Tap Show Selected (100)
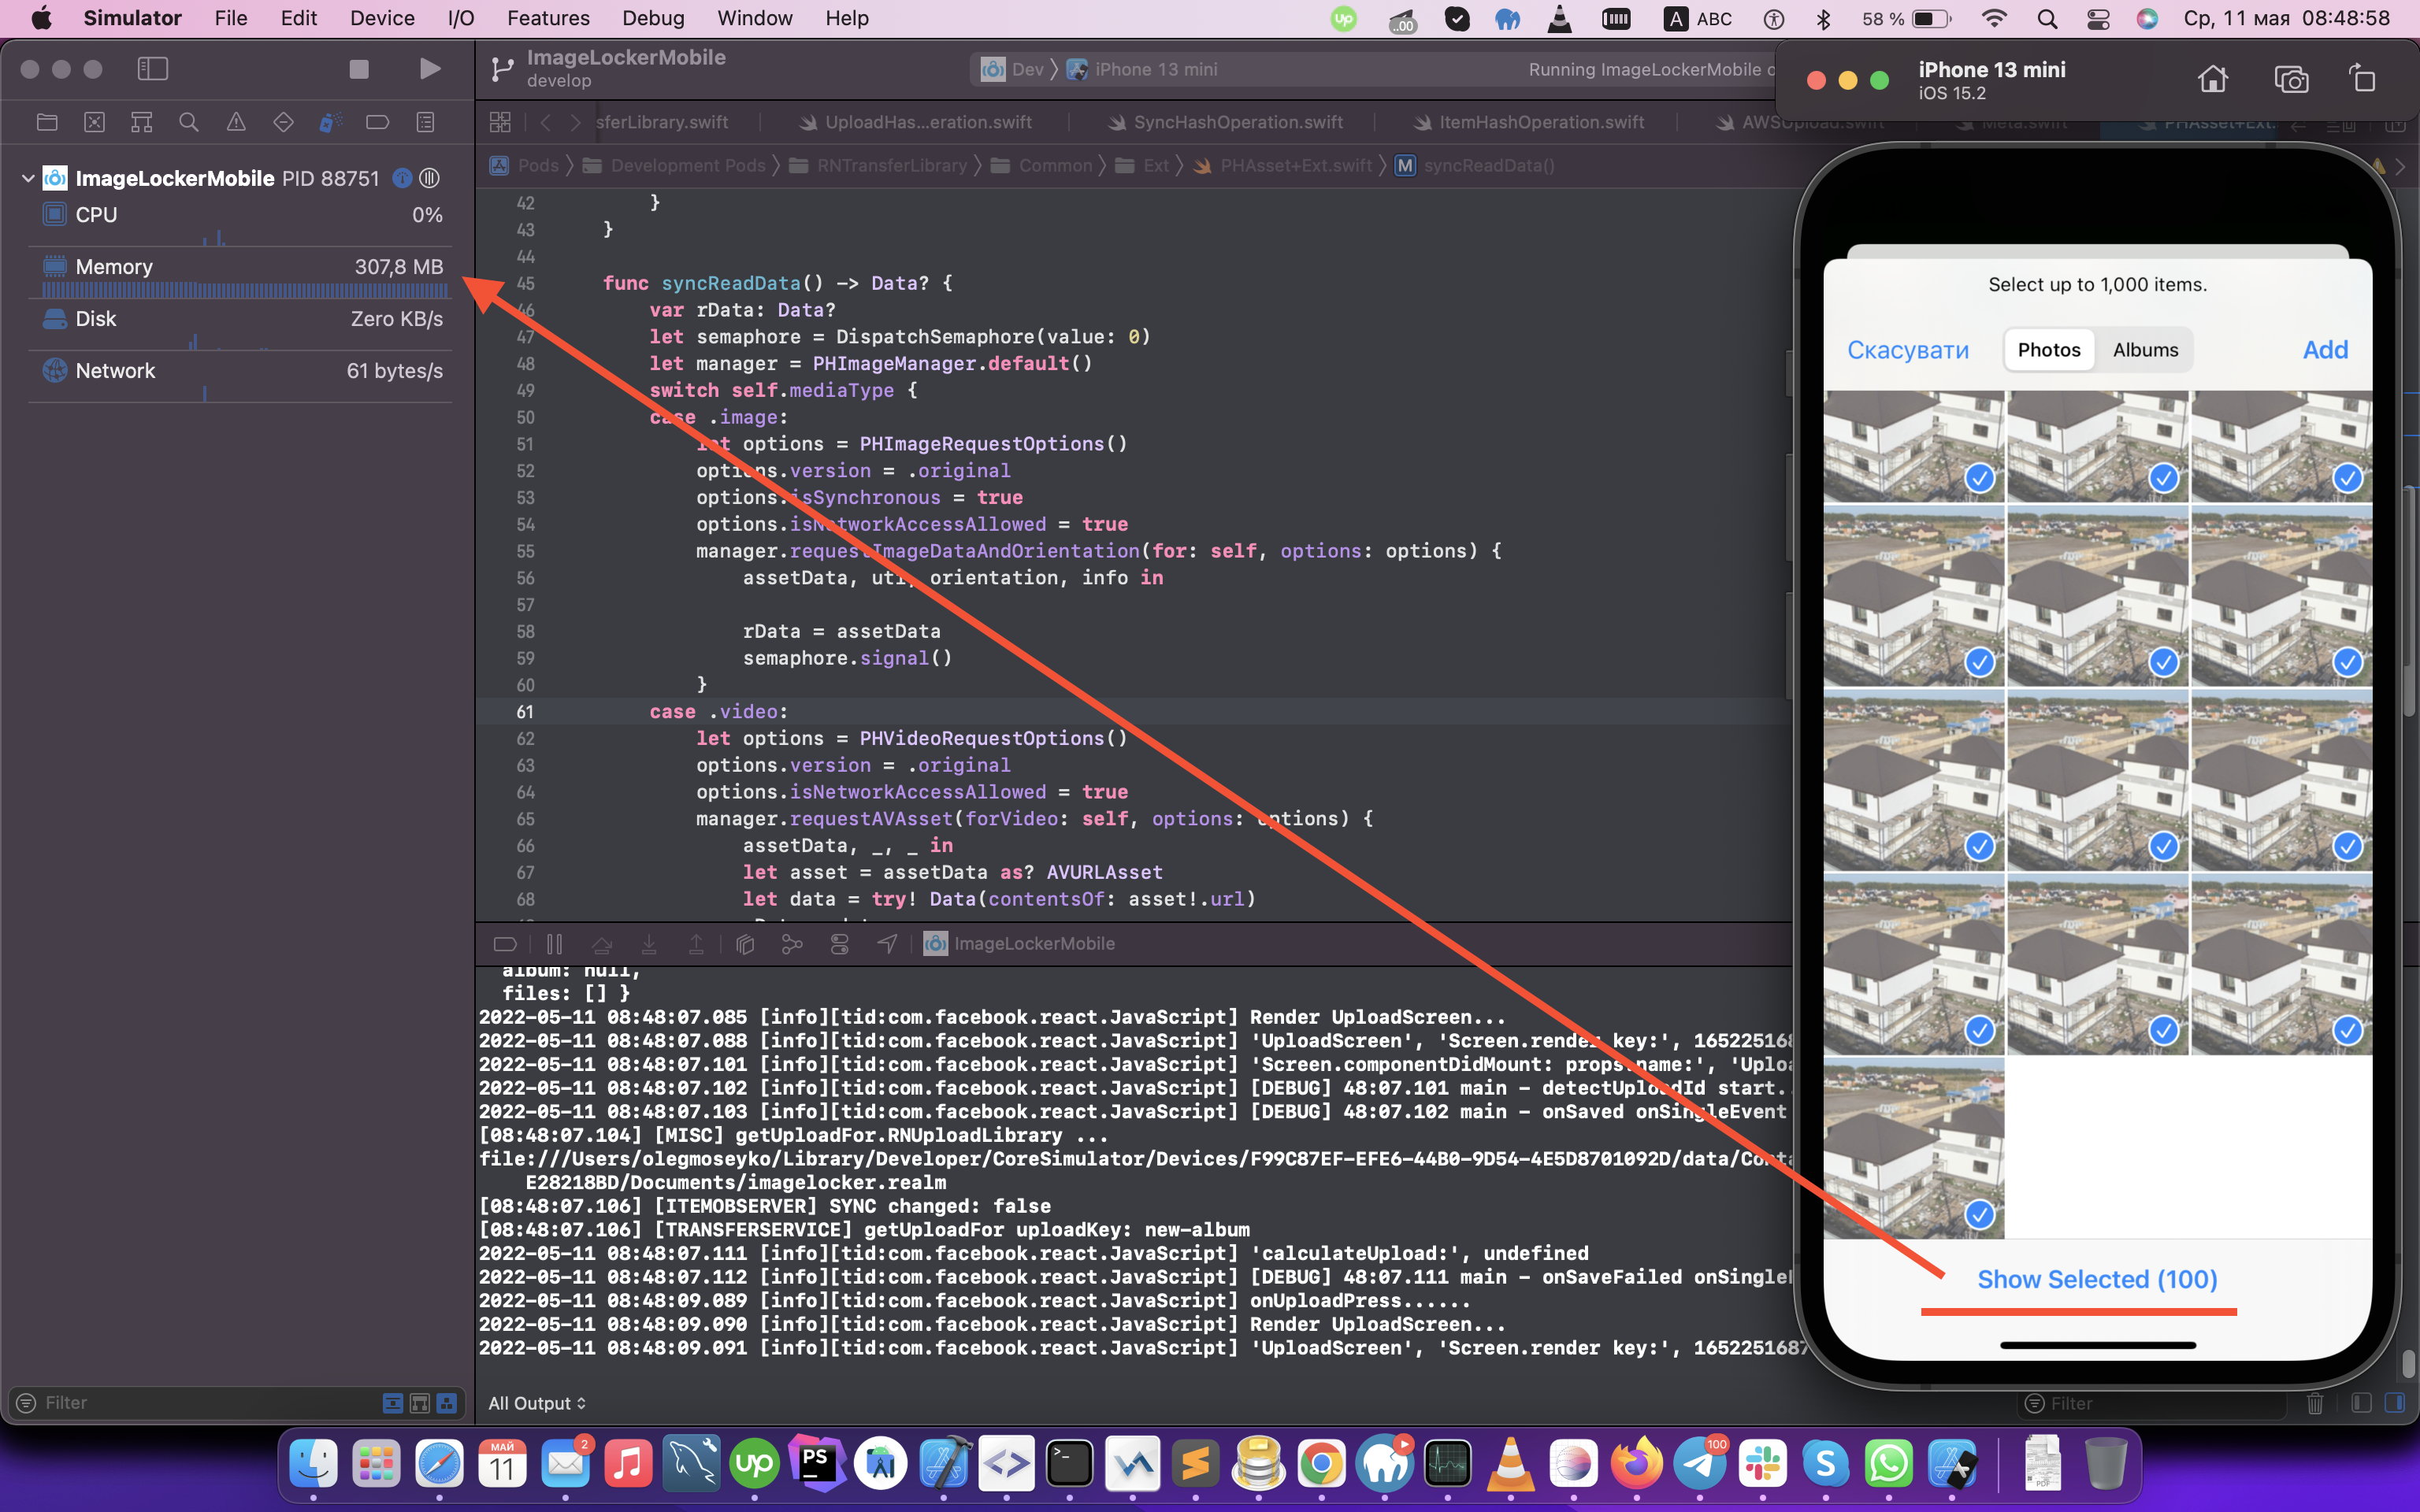 pos(2097,1279)
